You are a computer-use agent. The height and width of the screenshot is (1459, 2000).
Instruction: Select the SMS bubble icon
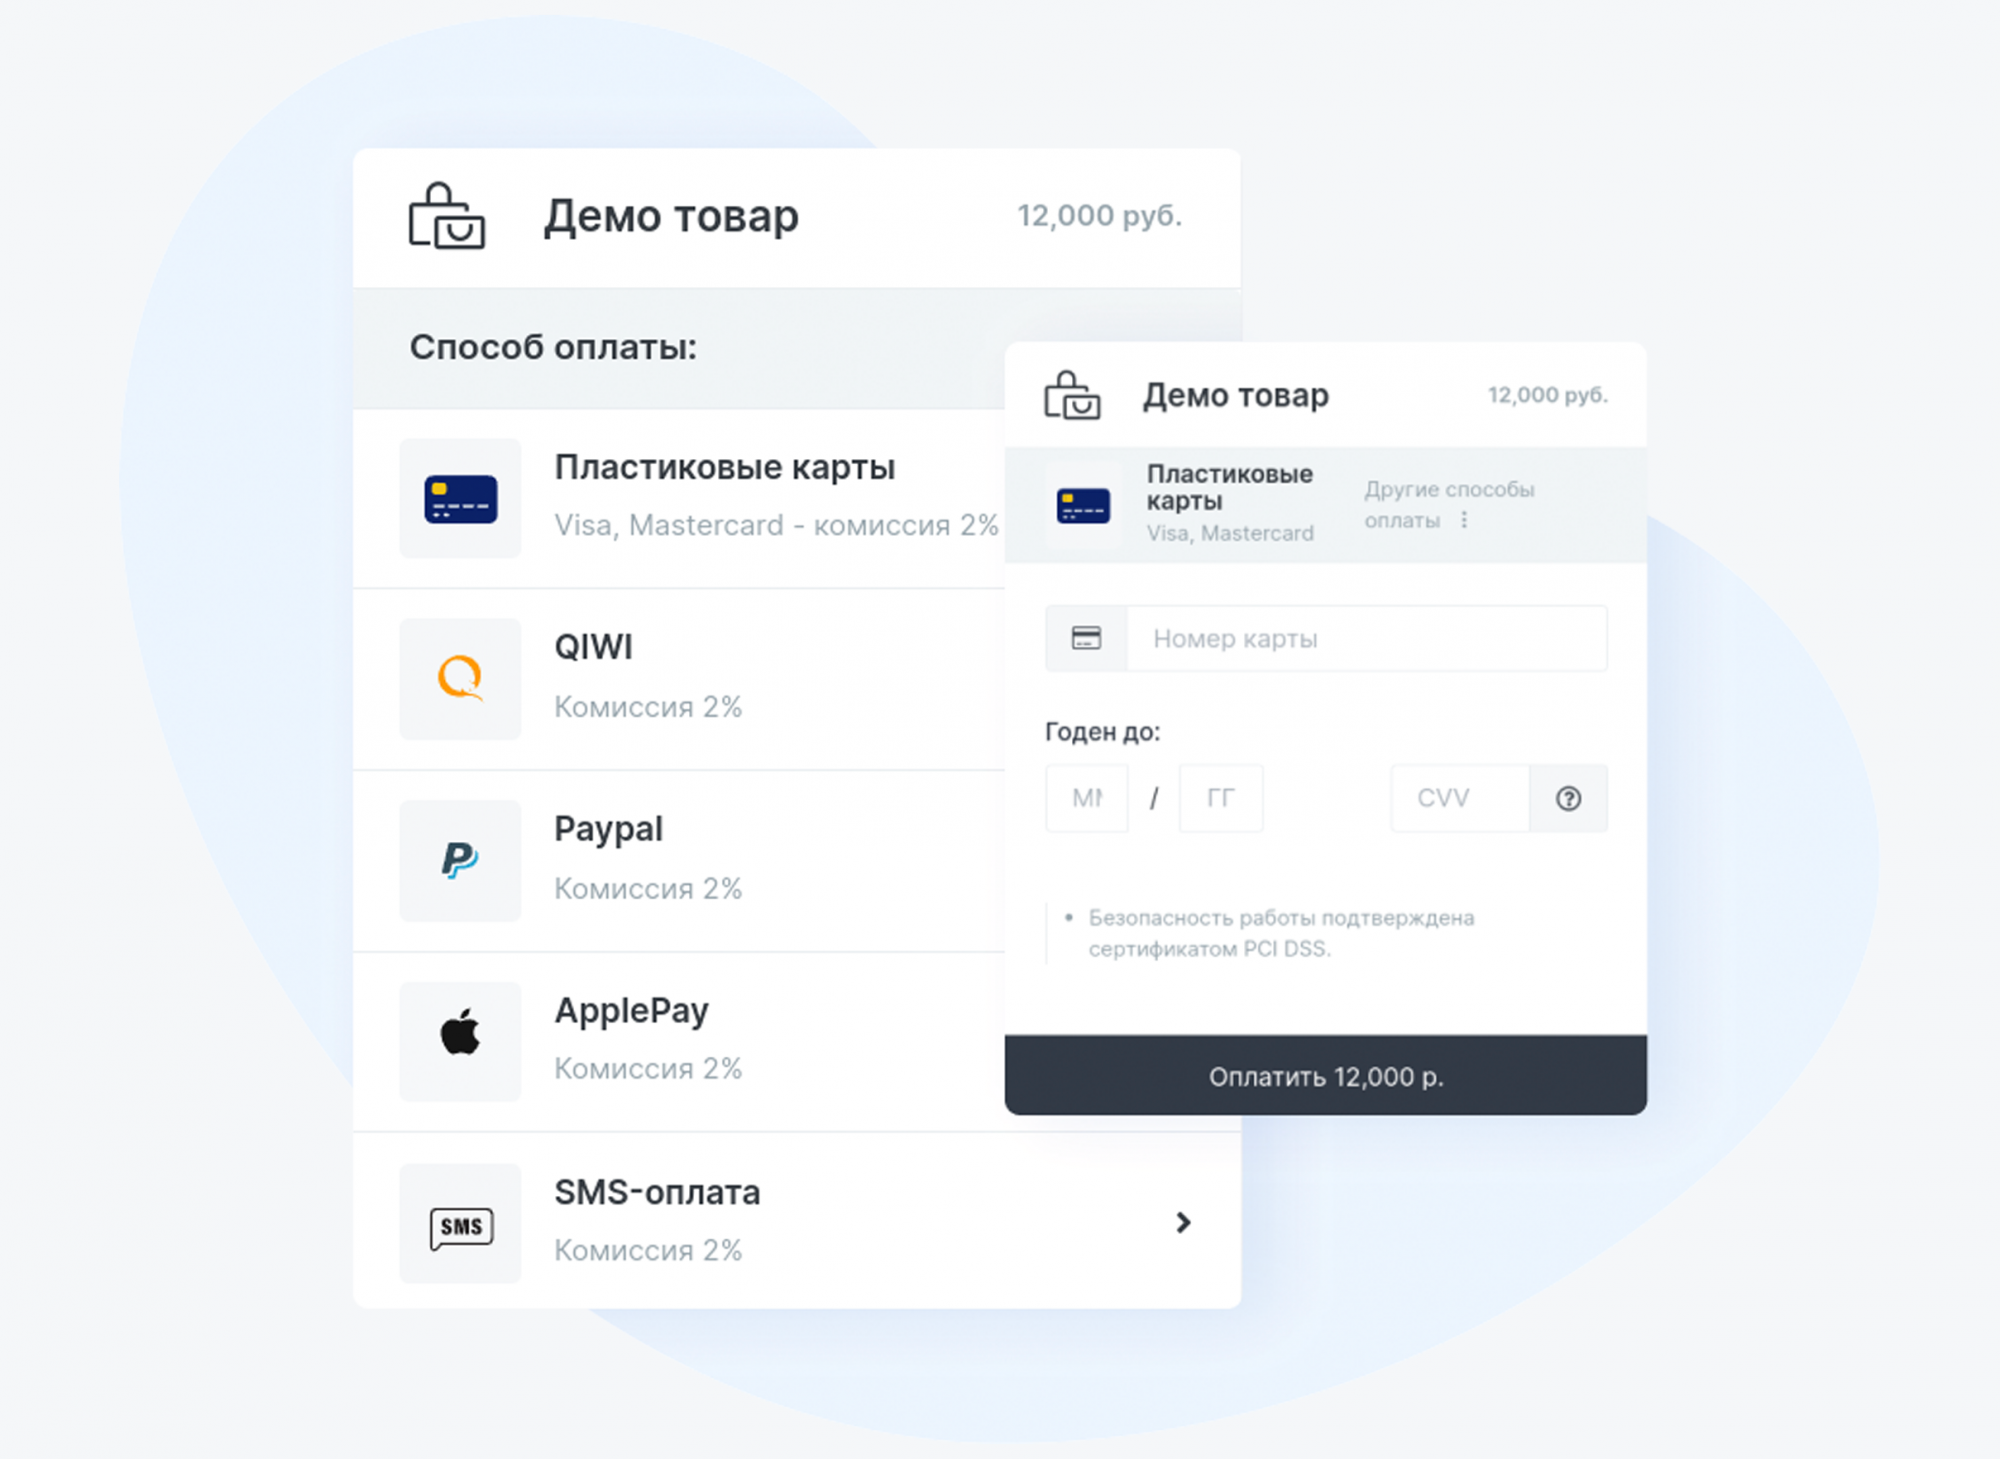pos(461,1227)
